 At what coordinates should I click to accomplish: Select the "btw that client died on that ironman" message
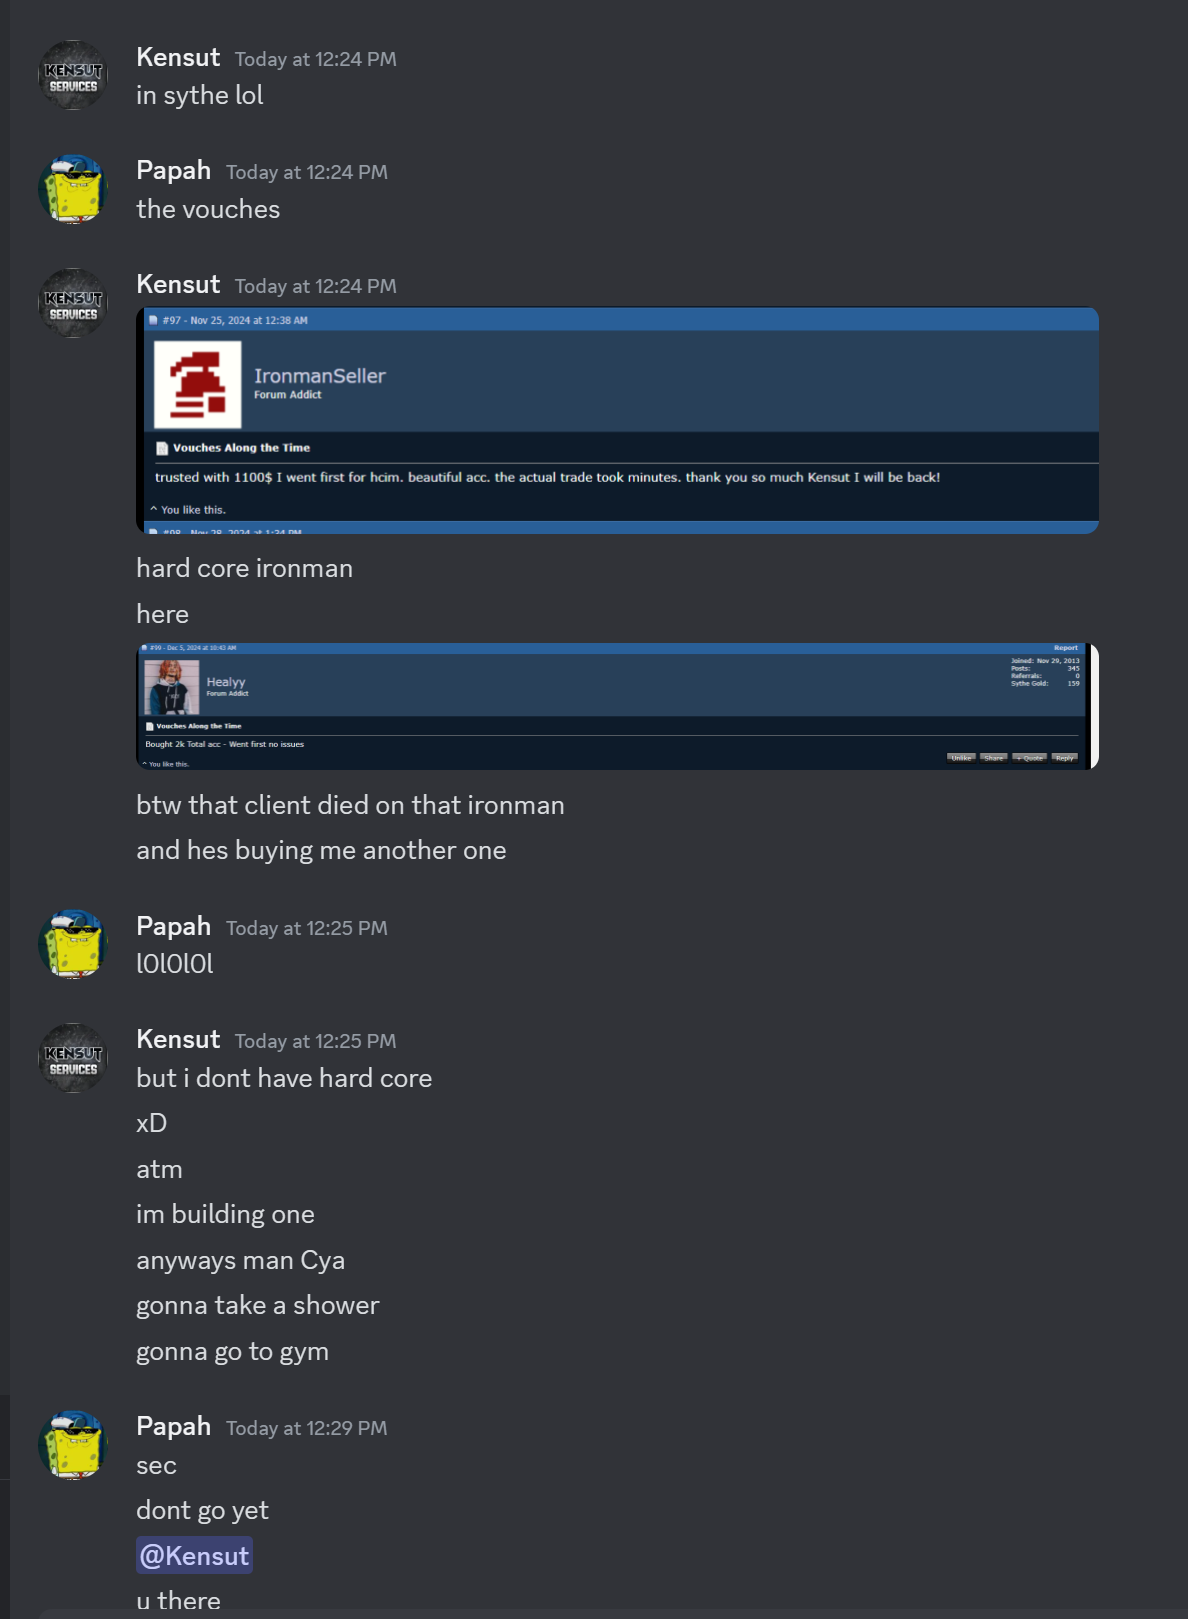pyautogui.click(x=351, y=805)
